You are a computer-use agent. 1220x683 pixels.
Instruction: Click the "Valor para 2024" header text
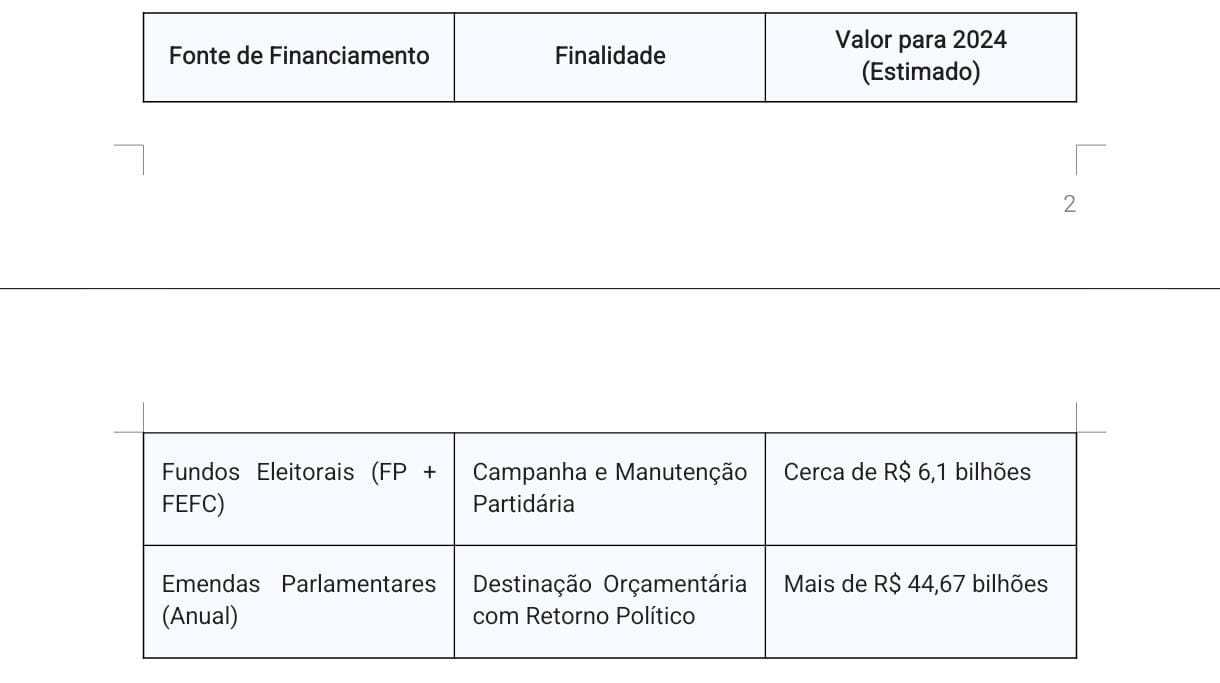tap(921, 40)
